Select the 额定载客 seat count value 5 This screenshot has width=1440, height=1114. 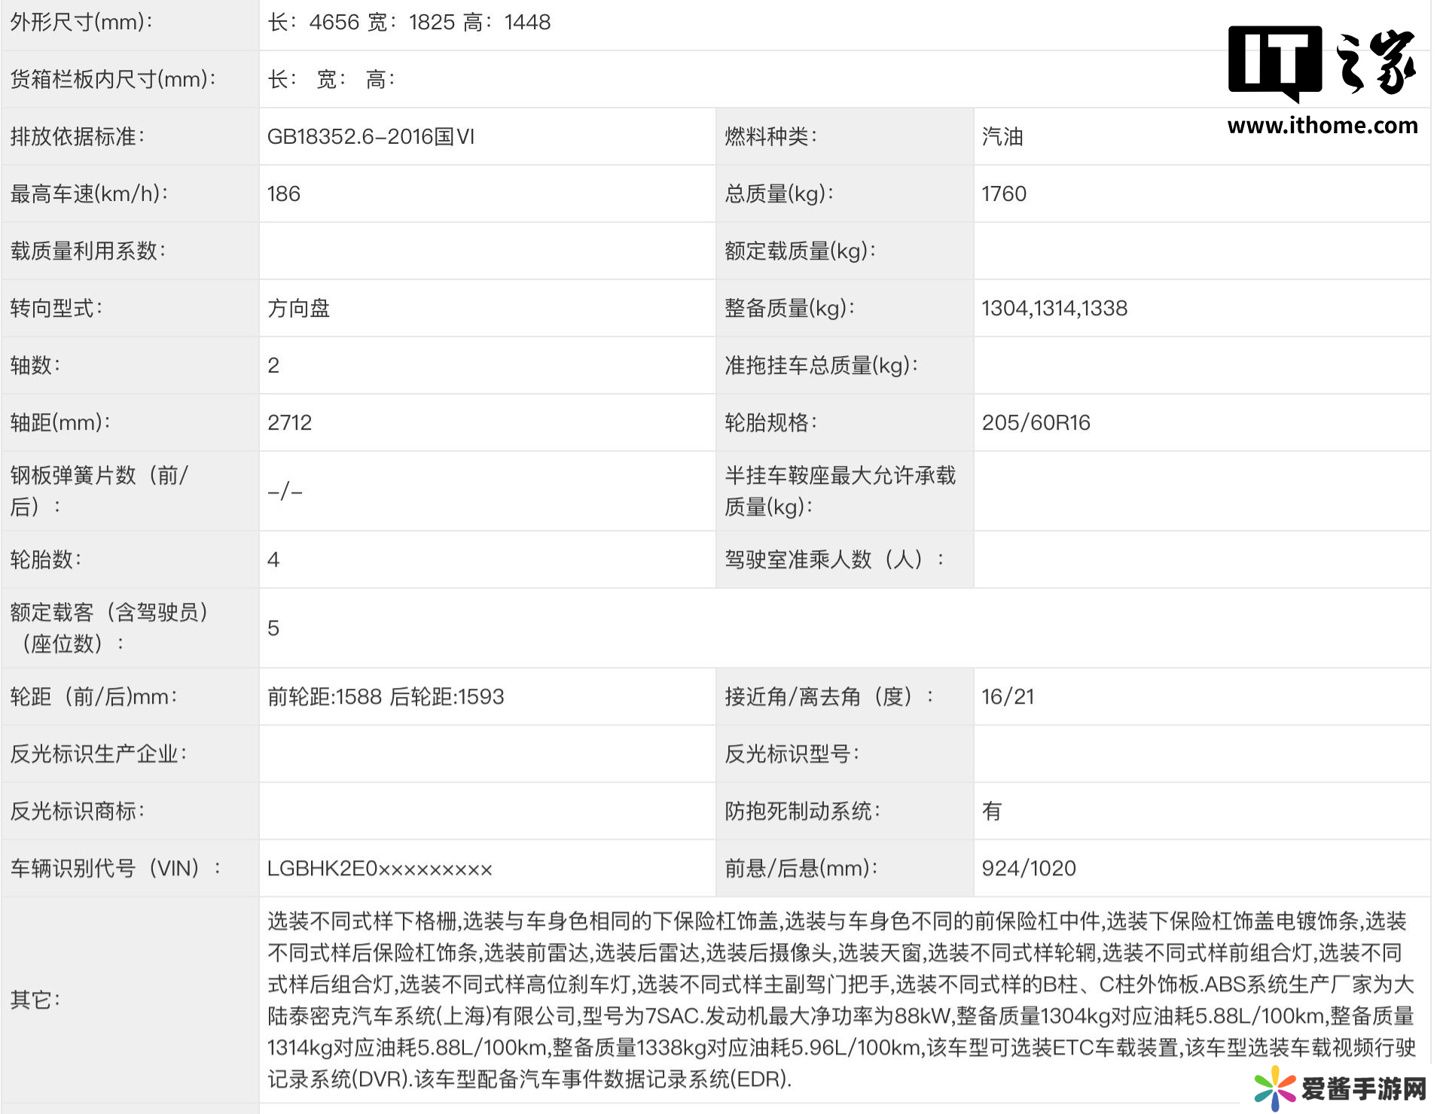click(273, 628)
